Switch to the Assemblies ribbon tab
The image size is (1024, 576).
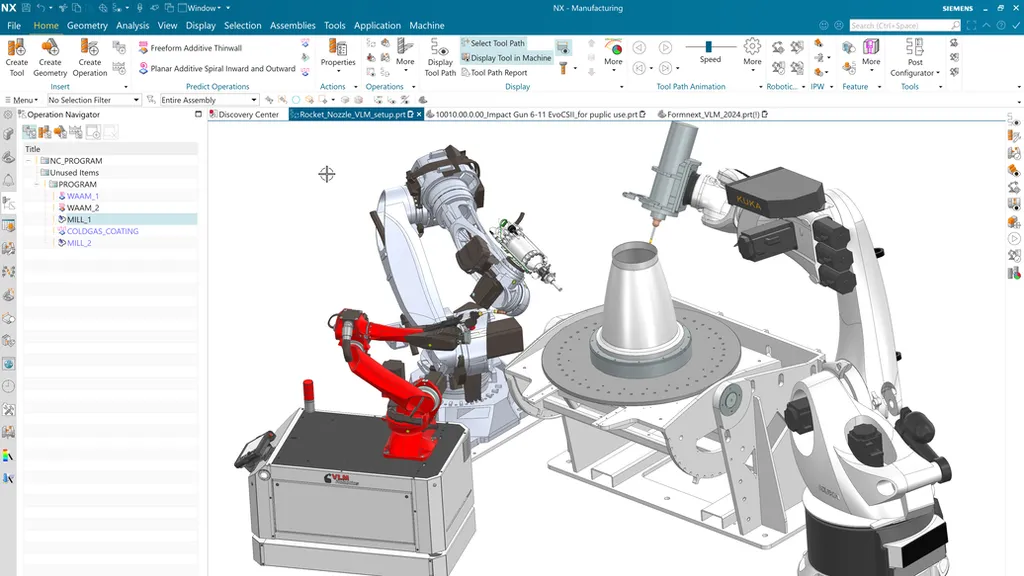pyautogui.click(x=293, y=25)
